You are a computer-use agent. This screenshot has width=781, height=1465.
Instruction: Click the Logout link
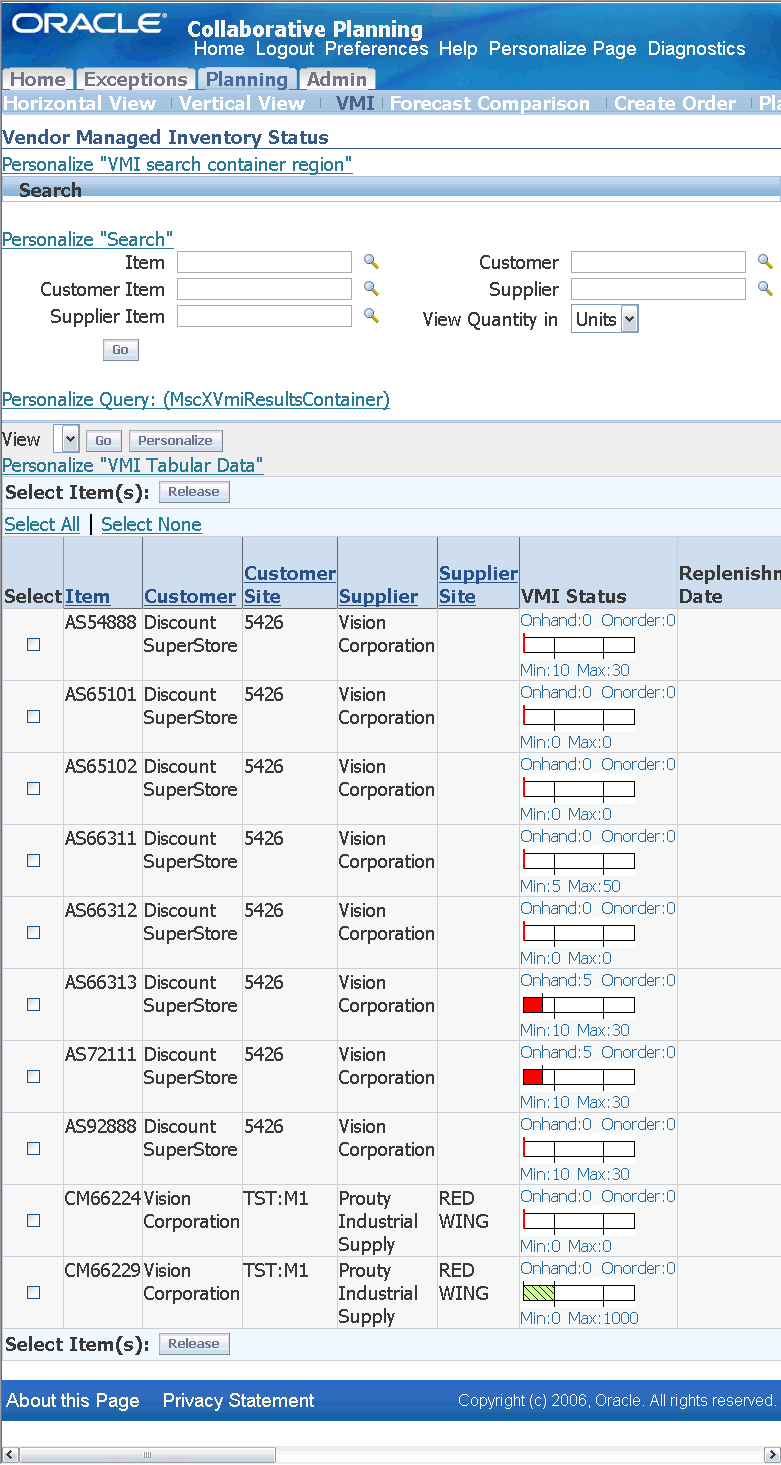[x=285, y=48]
